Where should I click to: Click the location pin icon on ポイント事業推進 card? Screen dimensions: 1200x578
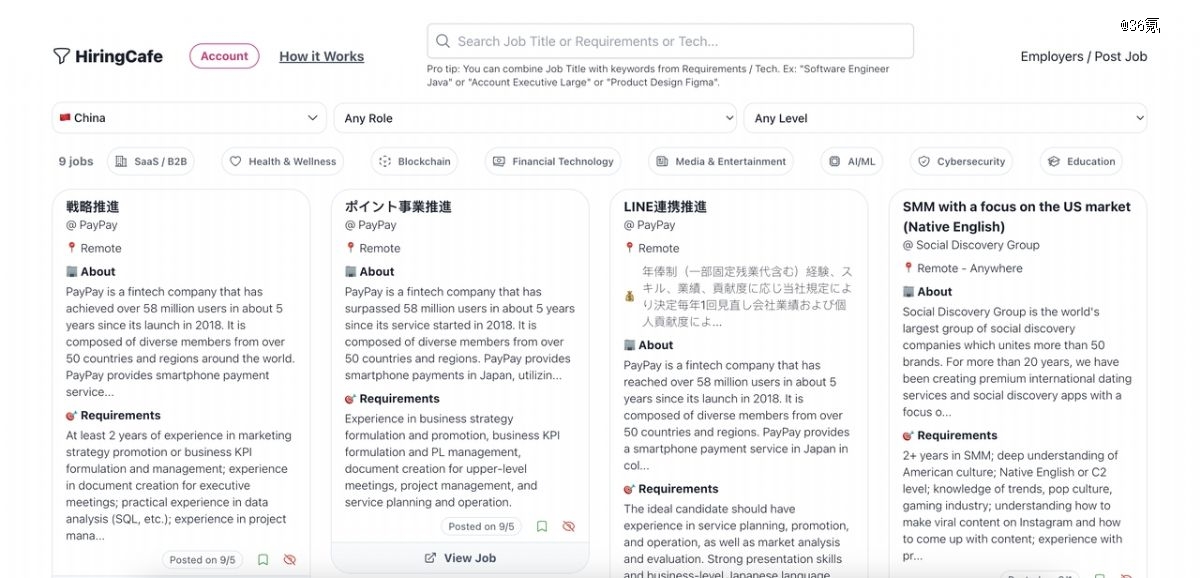[x=350, y=248]
